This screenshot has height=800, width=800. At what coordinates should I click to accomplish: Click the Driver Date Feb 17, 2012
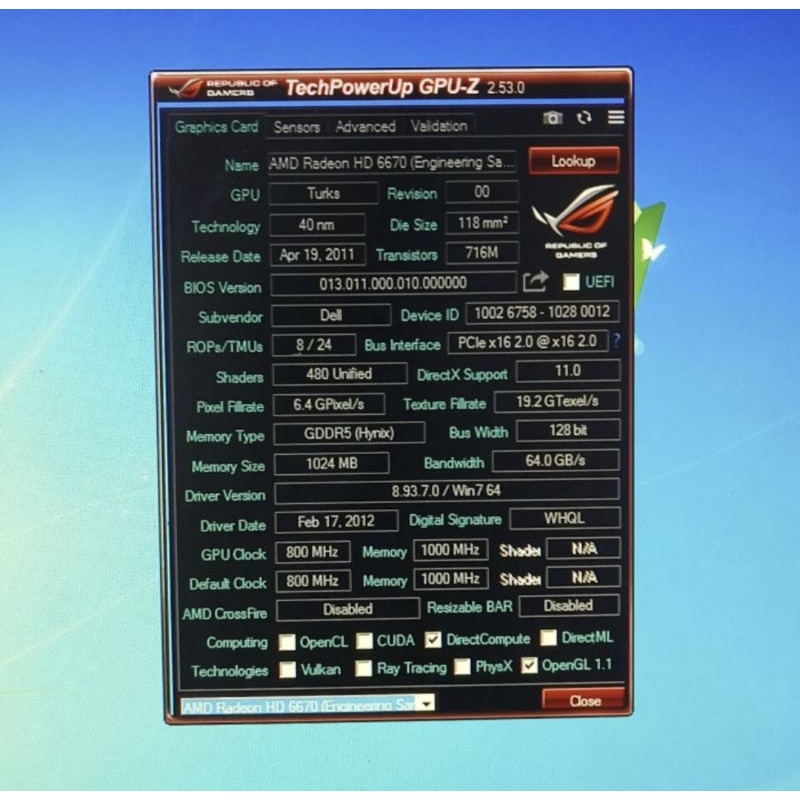336,521
